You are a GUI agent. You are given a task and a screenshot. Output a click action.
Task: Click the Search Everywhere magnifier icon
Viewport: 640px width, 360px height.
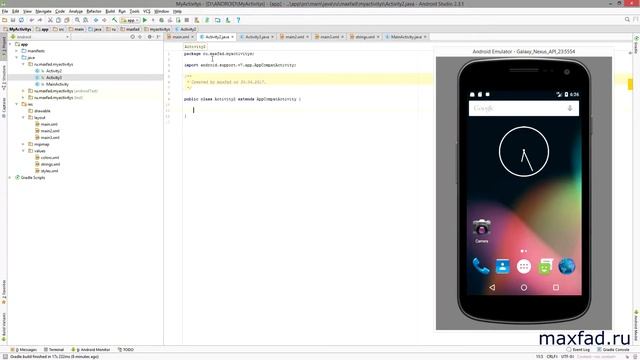click(x=627, y=20)
